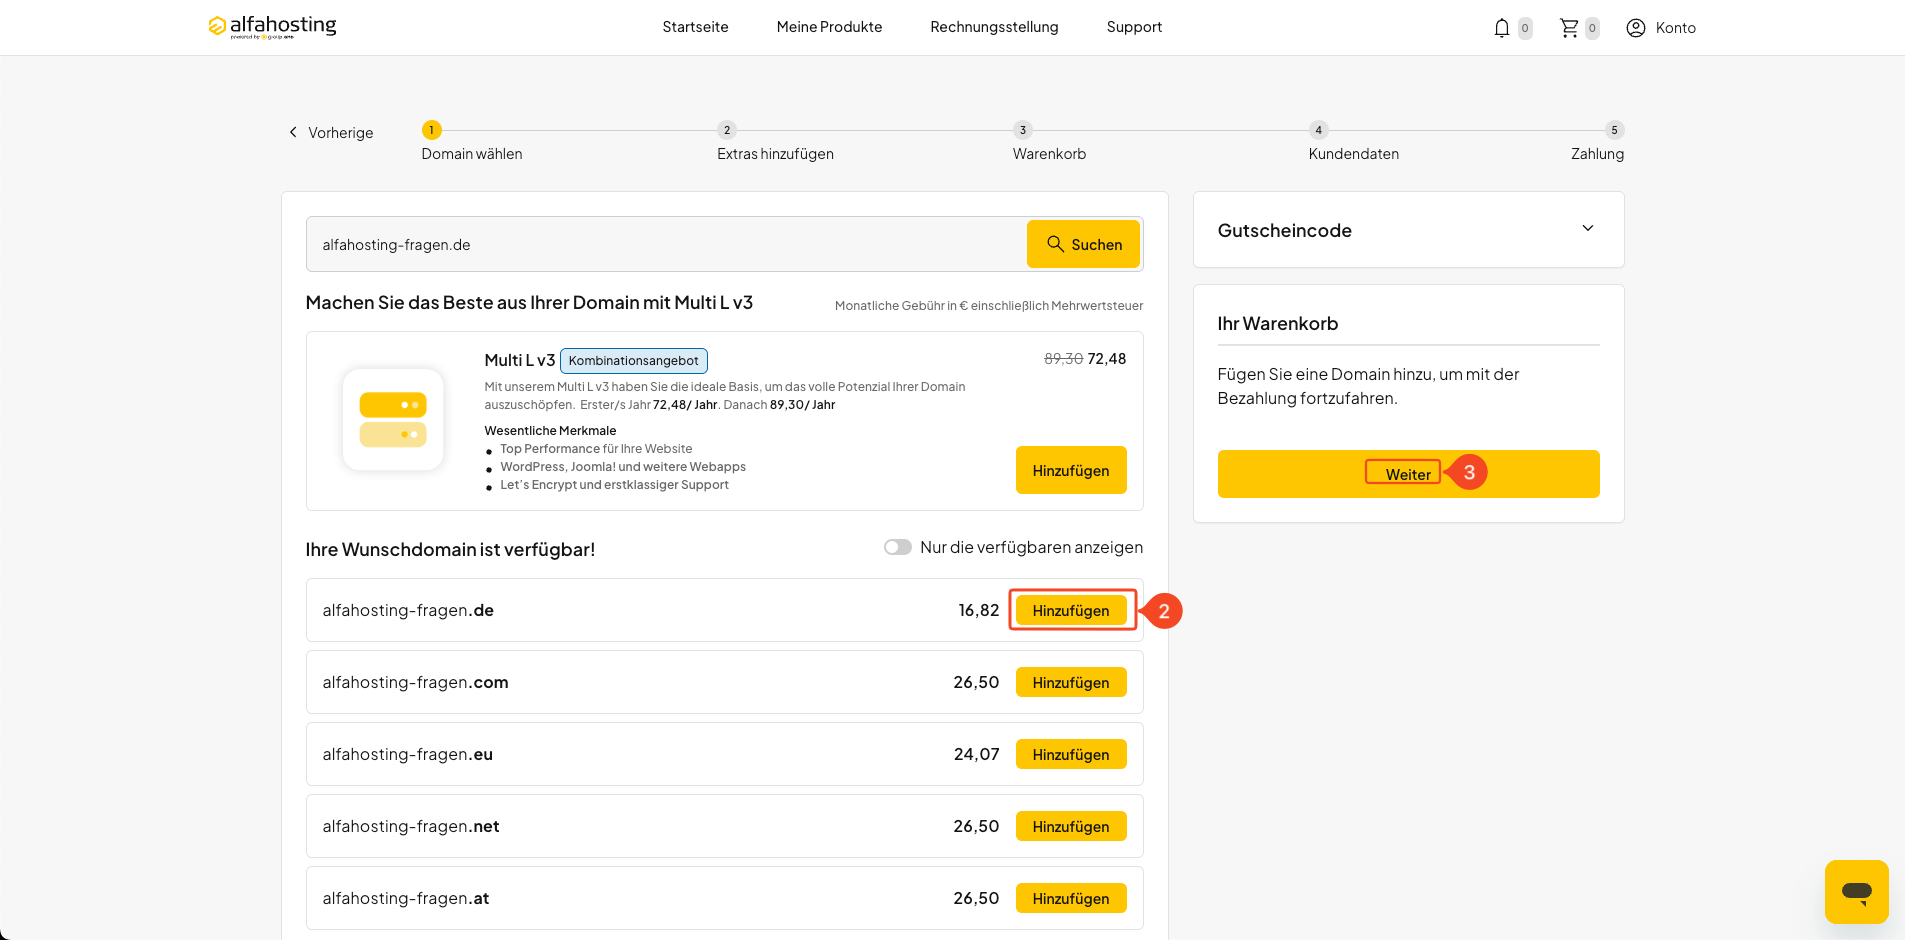Open Meine Produkte menu item
Viewport: 1905px width, 940px height.
pos(829,27)
